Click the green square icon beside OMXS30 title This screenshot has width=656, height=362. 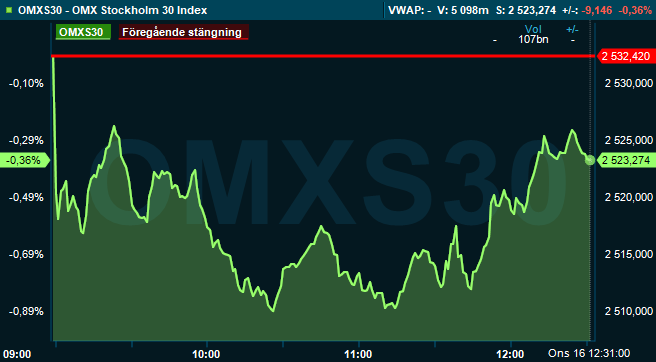[10, 10]
